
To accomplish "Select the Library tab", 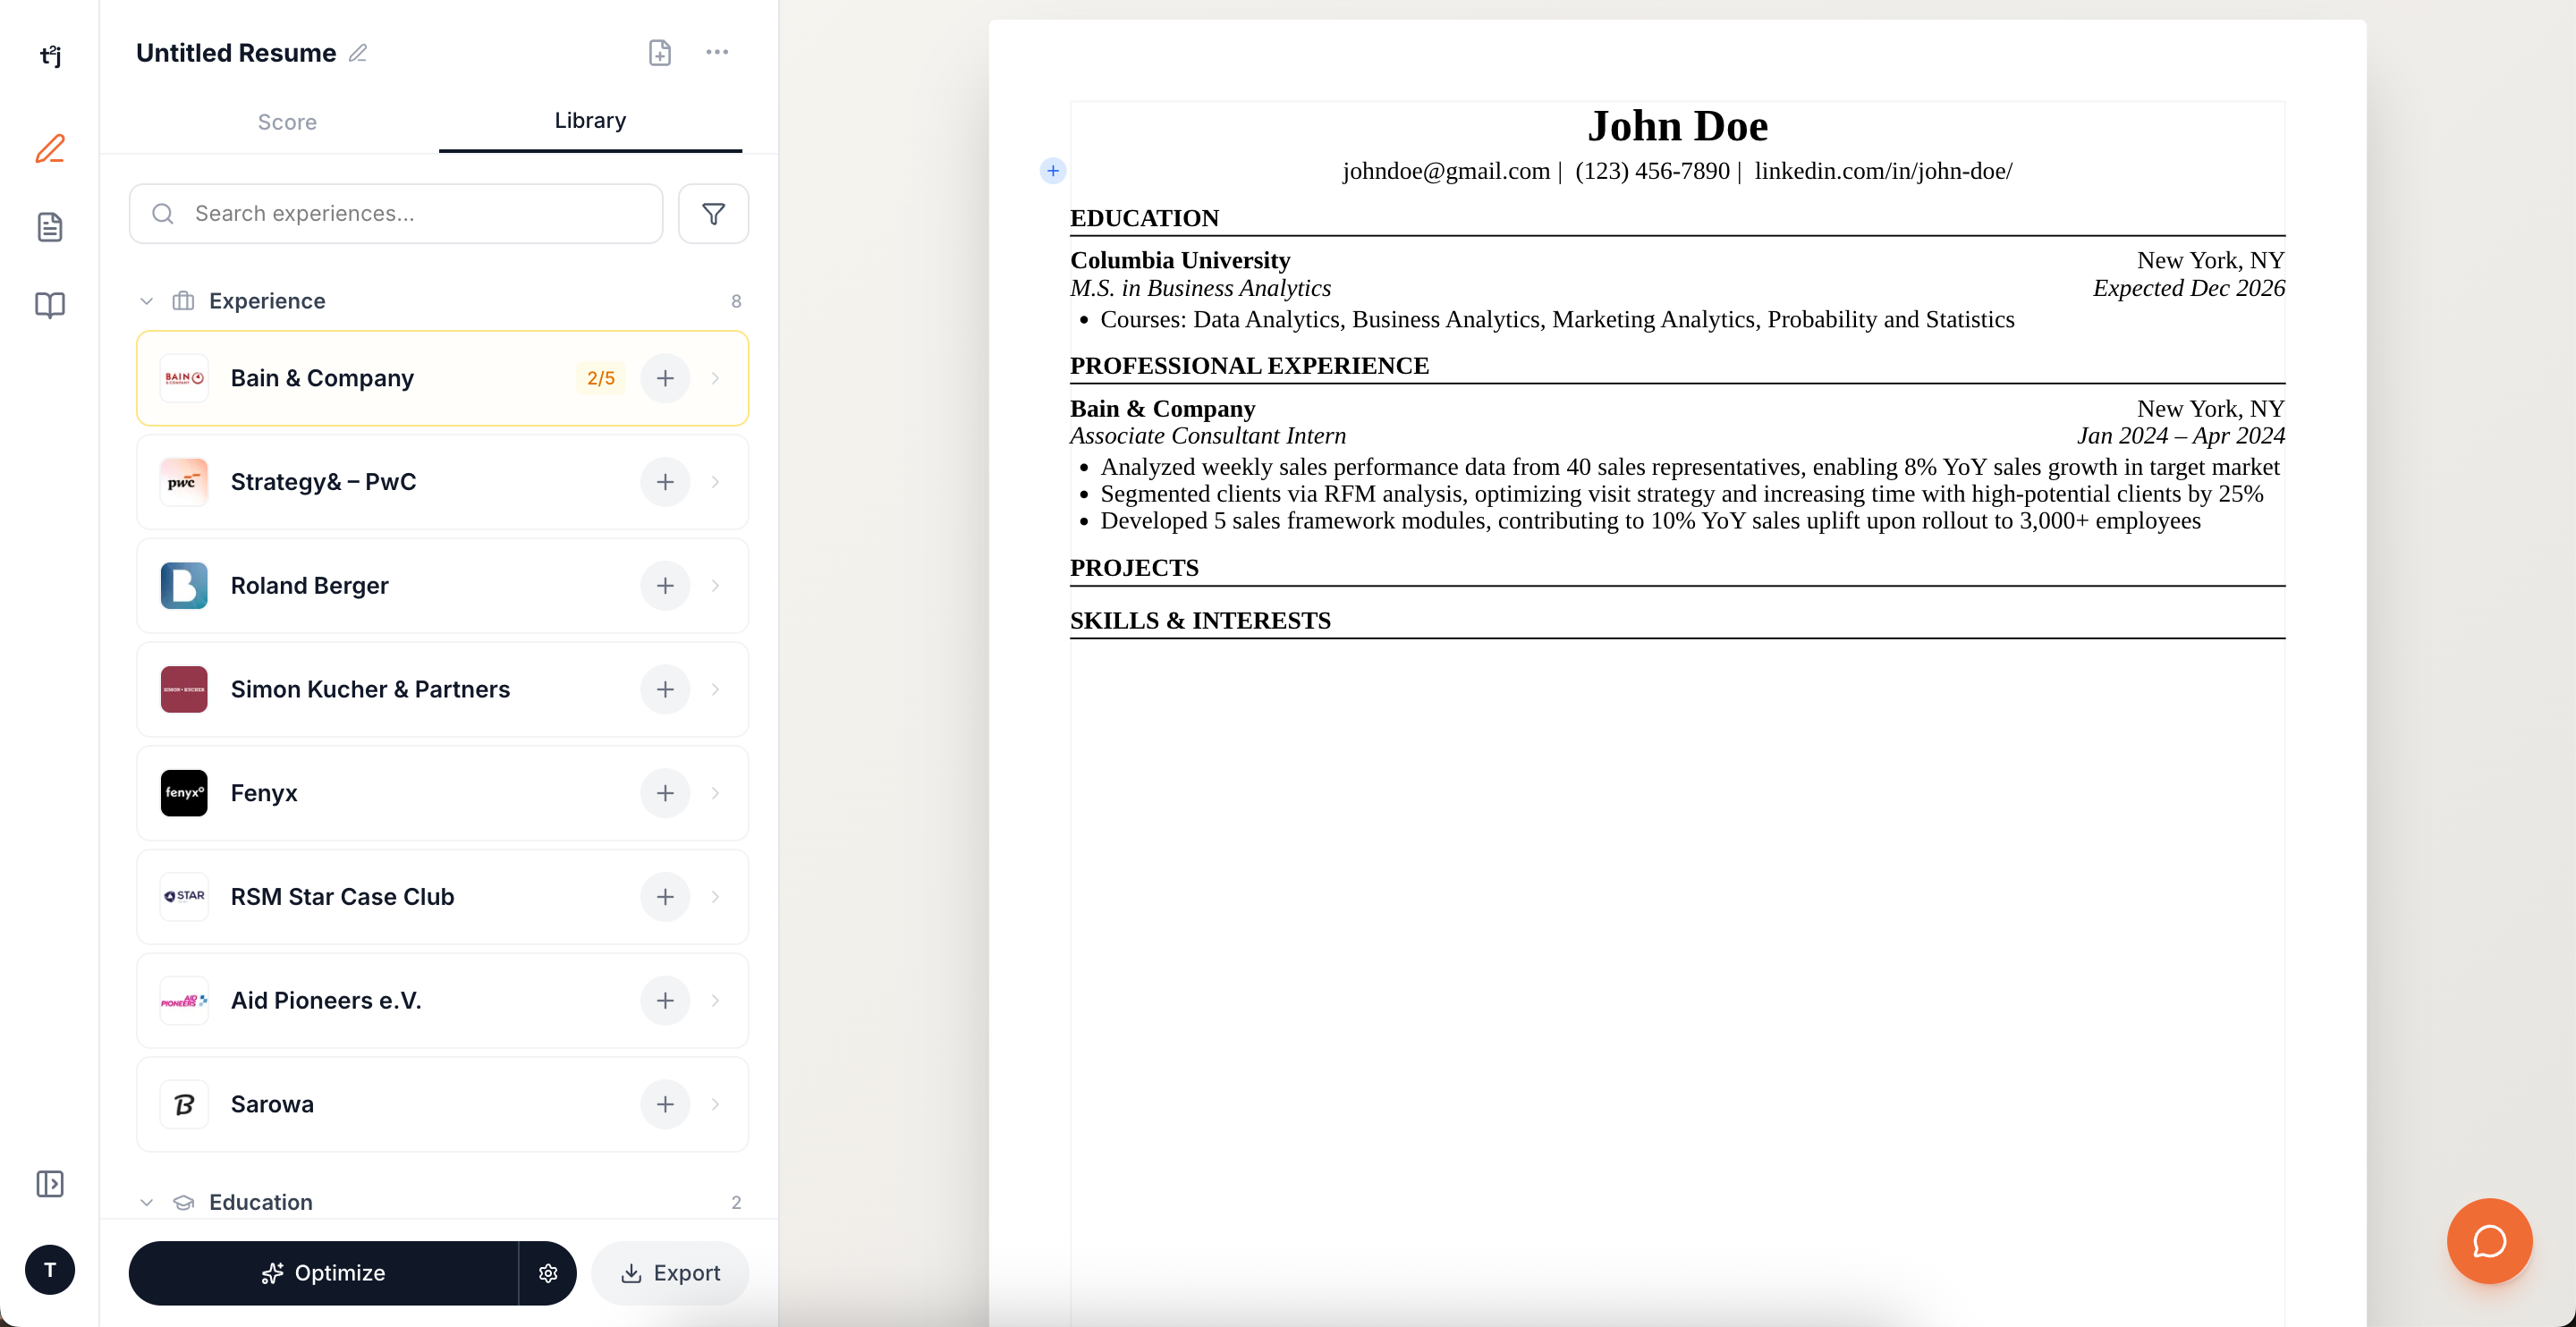I will pos(590,121).
